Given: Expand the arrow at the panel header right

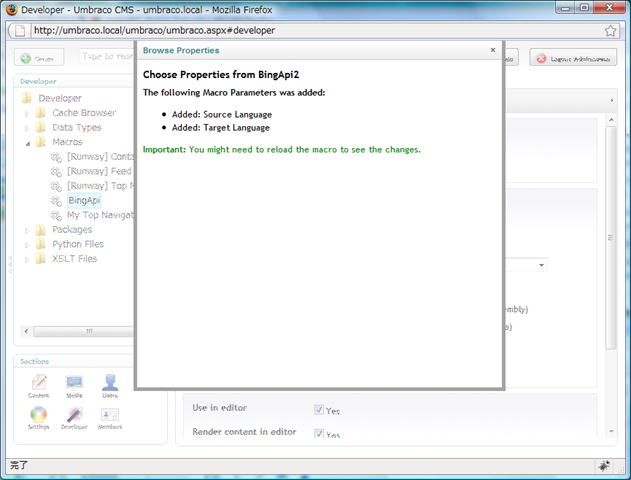Looking at the screenshot, I should 612,100.
